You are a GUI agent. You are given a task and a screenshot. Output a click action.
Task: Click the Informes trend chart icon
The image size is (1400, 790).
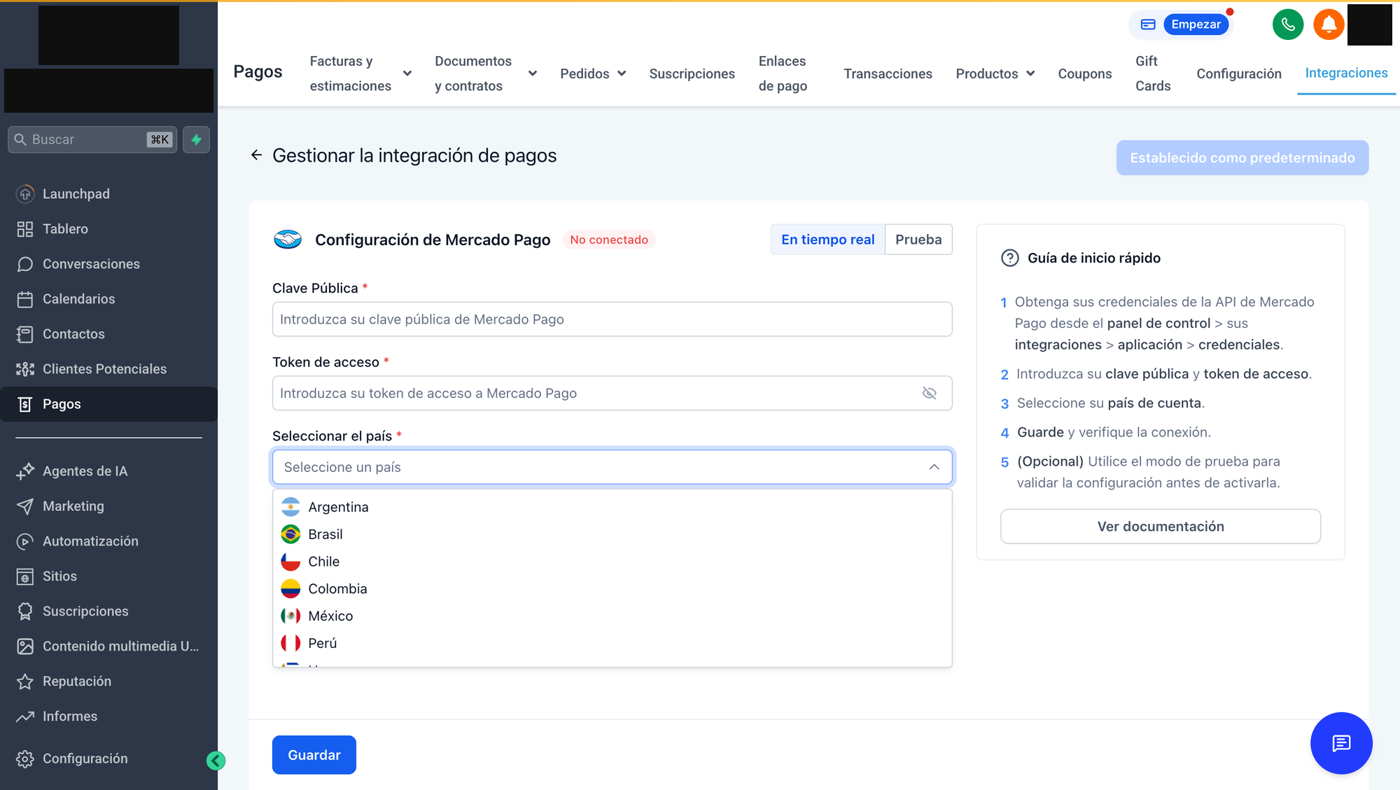click(x=25, y=716)
